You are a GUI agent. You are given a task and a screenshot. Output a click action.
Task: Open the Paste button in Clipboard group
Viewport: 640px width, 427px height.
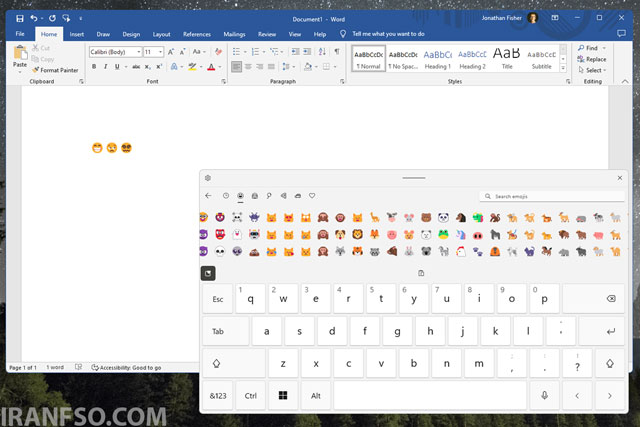tap(20, 58)
